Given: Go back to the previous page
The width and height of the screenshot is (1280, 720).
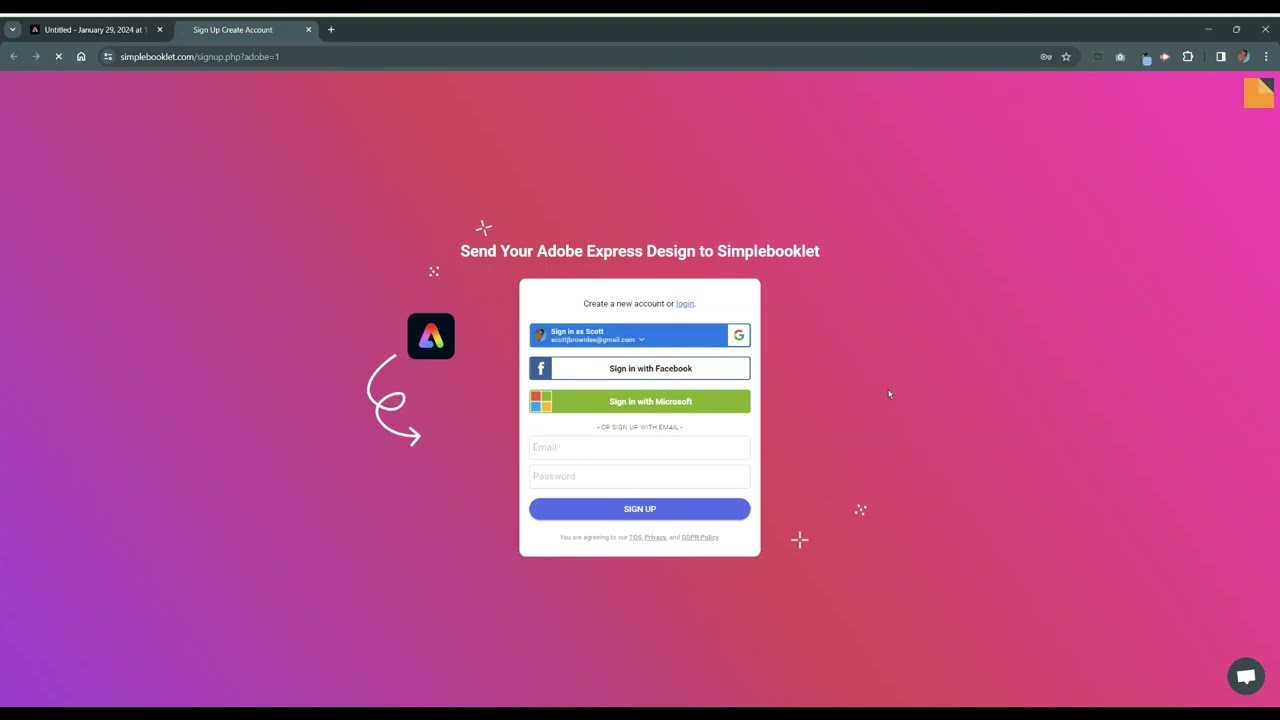Looking at the screenshot, I should [x=14, y=57].
